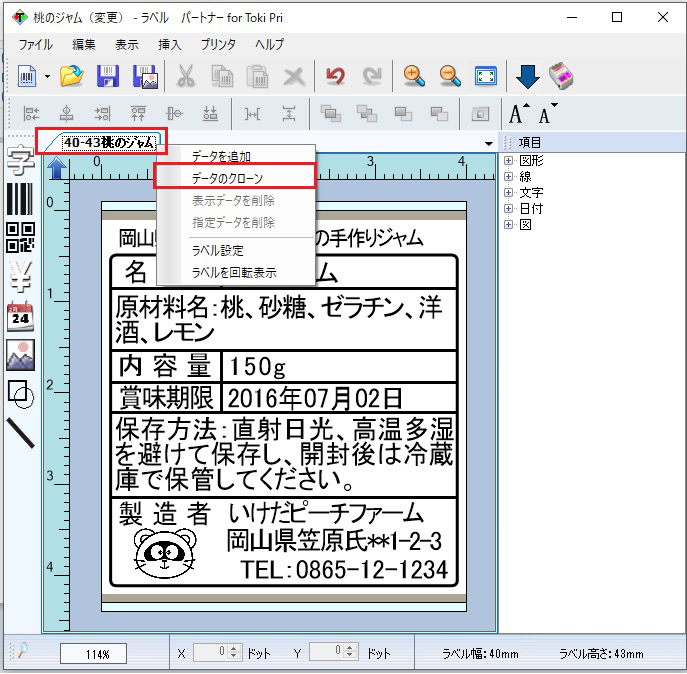Click the open folder icon
Image resolution: width=687 pixels, height=674 pixels.
pos(71,76)
